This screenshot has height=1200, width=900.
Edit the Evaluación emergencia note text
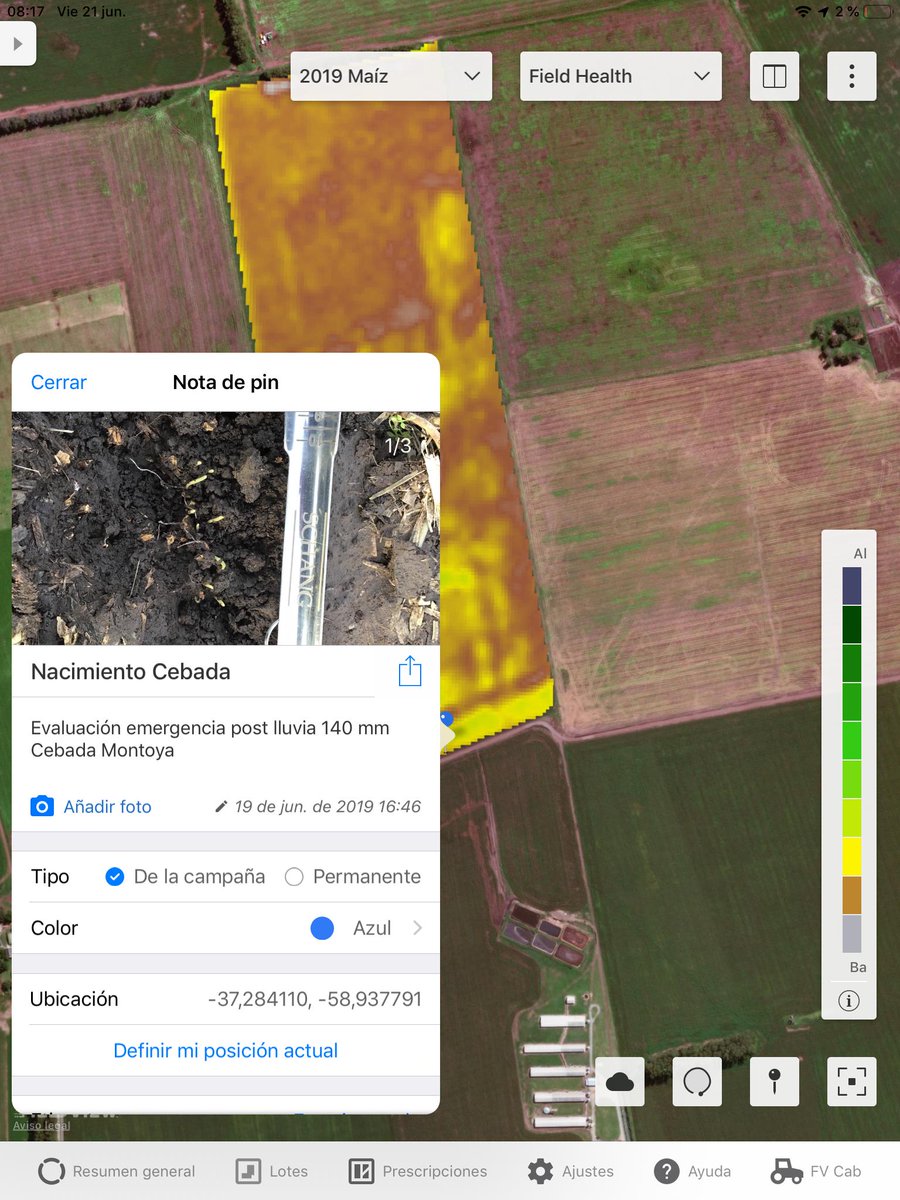210,739
